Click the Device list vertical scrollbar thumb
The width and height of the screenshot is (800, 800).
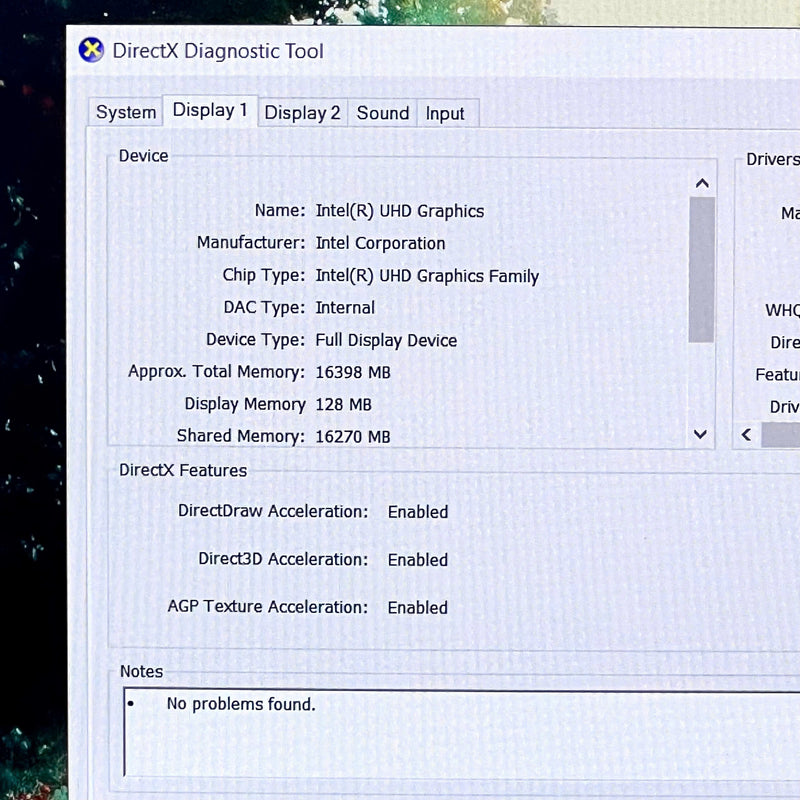pyautogui.click(x=702, y=269)
